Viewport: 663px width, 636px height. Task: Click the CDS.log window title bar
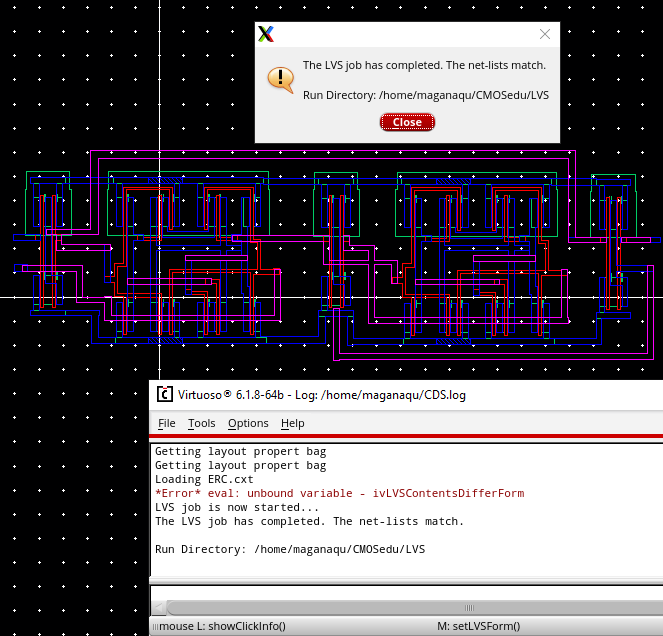(x=400, y=395)
